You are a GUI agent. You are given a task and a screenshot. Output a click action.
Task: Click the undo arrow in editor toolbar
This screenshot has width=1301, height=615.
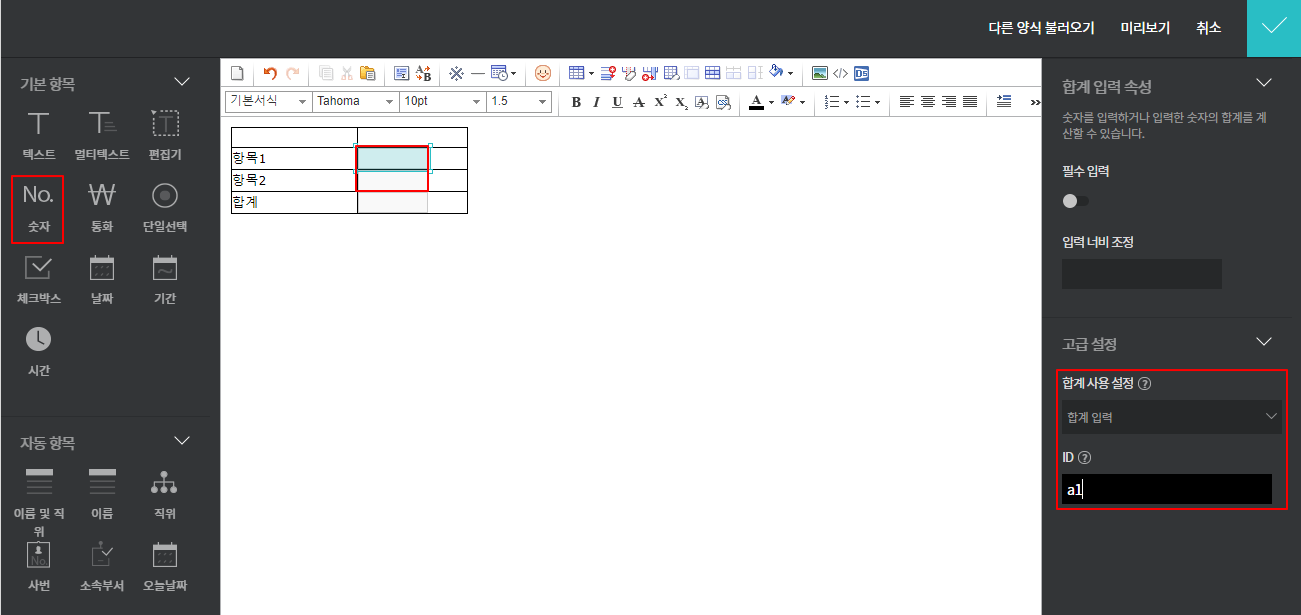(270, 73)
